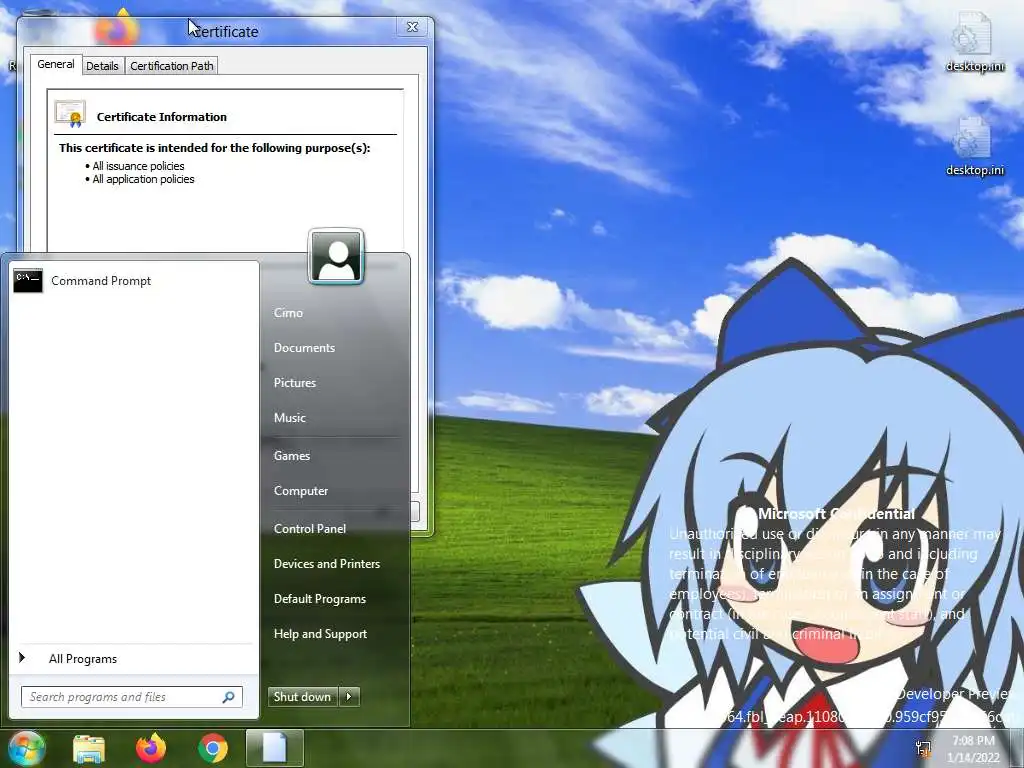This screenshot has height=768, width=1024.
Task: Click the Search programs and files field
Action: click(131, 697)
